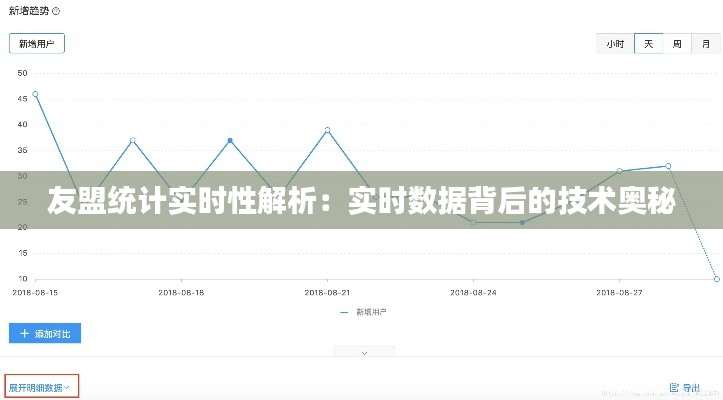Image resolution: width=723 pixels, height=400 pixels.
Task: Click the 2018-08-27 axis label
Action: (619, 293)
